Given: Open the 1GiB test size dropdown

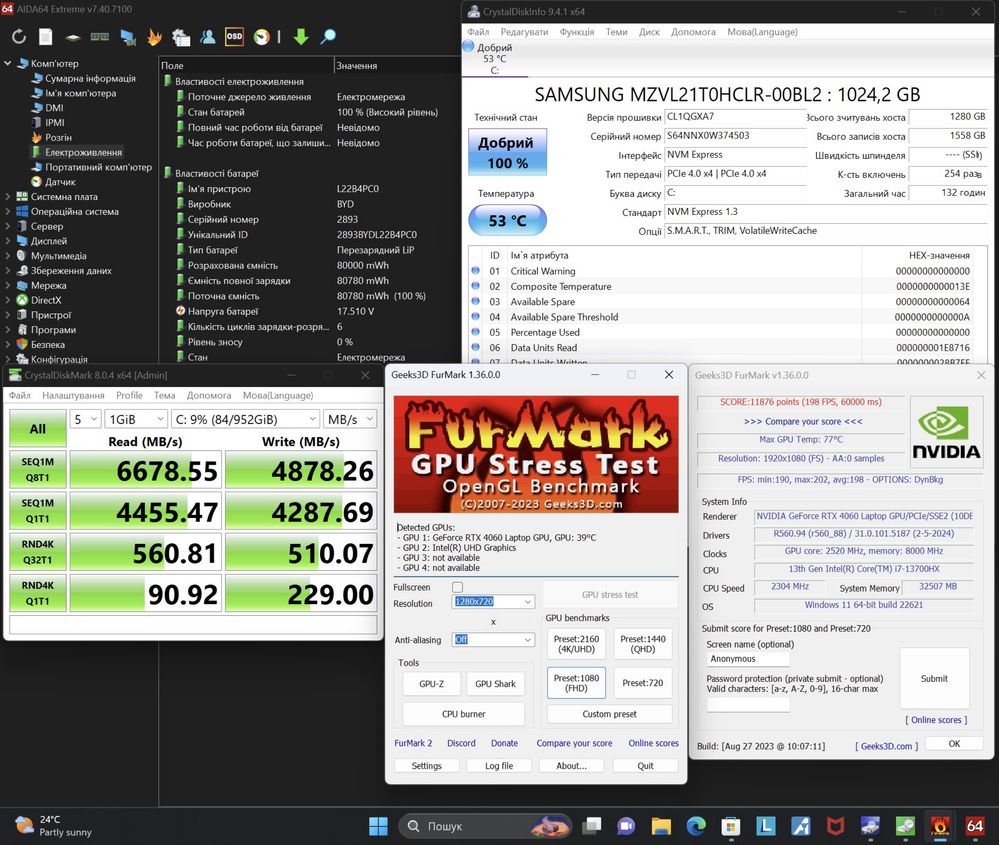Looking at the screenshot, I should click(x=136, y=419).
